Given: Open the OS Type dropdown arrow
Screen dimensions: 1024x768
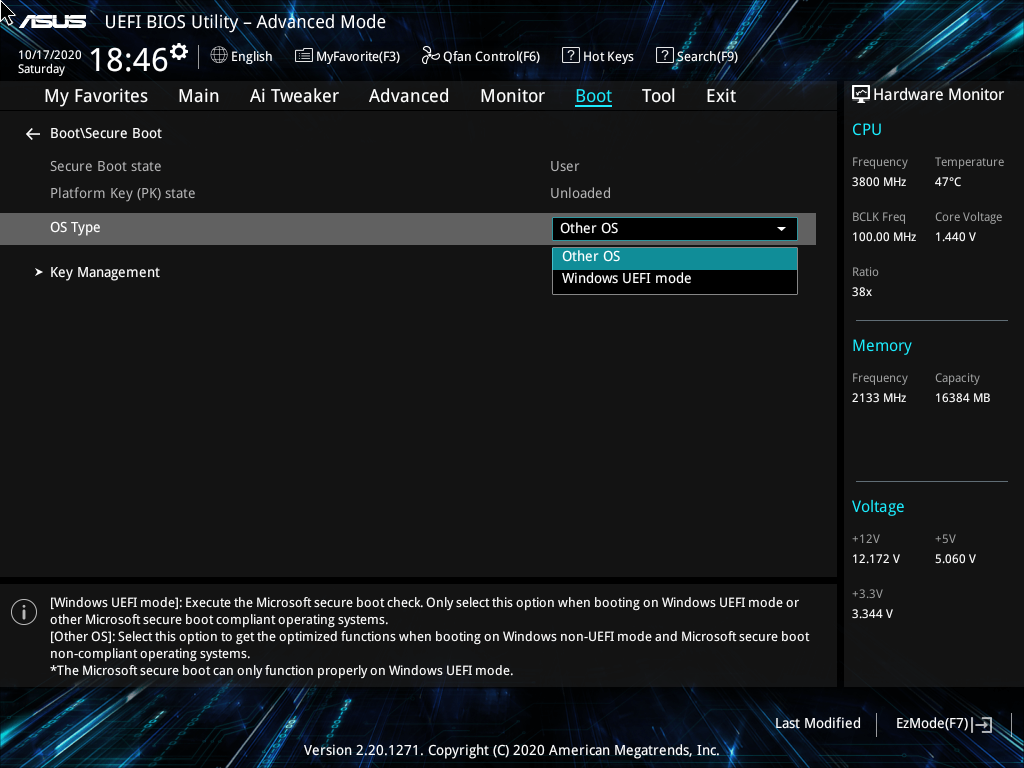Looking at the screenshot, I should [x=781, y=229].
